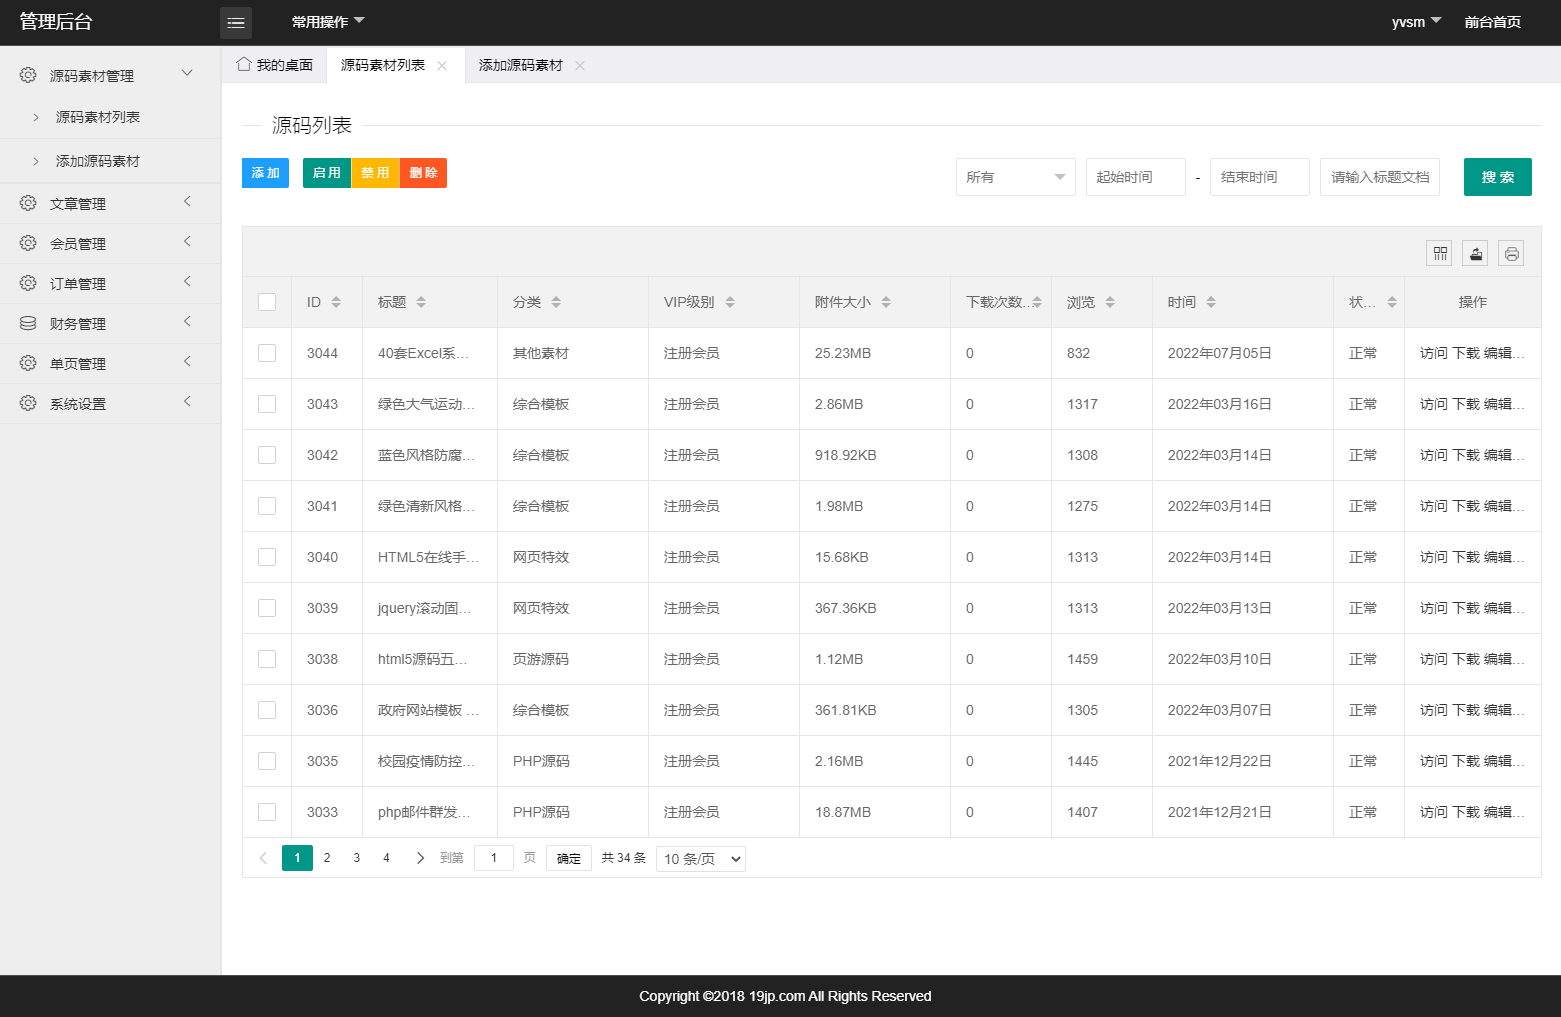This screenshot has height=1017, width=1561.
Task: Check the row with ID 3040
Action: coord(267,557)
